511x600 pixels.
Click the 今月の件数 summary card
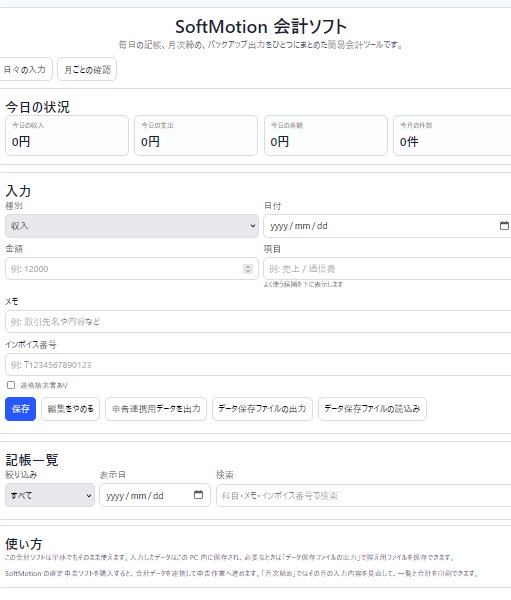[x=452, y=135]
